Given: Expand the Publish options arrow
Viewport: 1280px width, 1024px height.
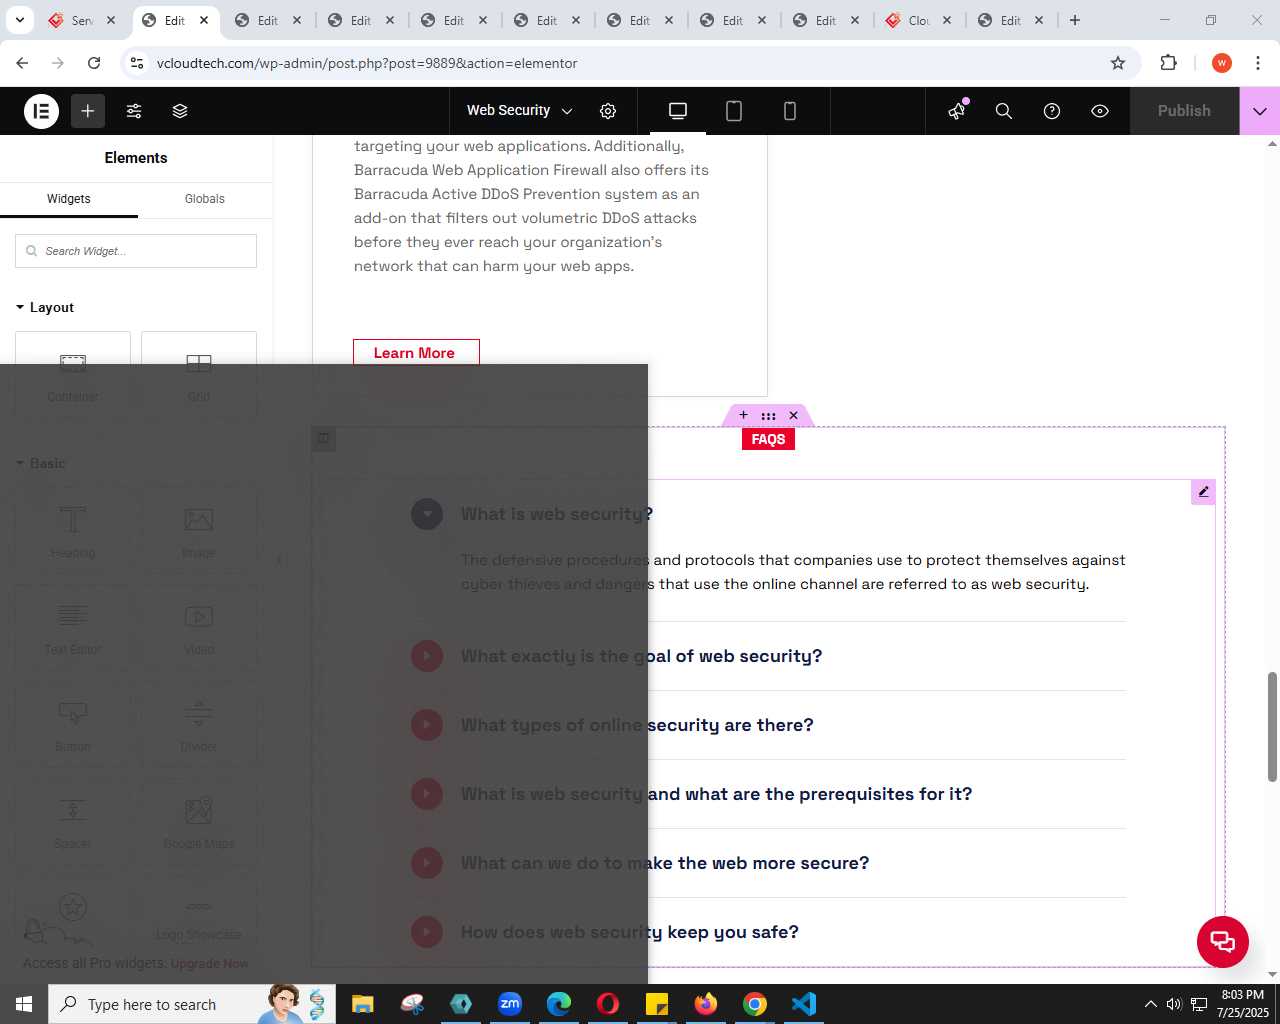Looking at the screenshot, I should (x=1260, y=111).
